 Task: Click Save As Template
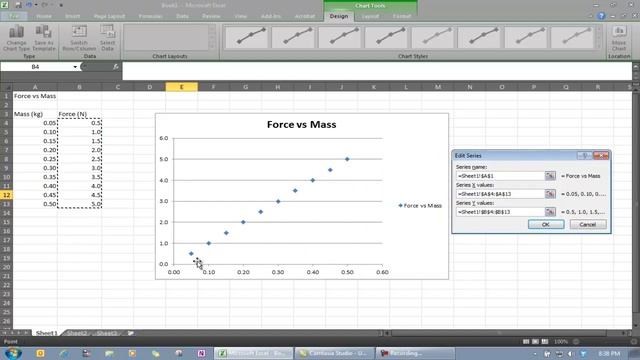click(x=44, y=38)
